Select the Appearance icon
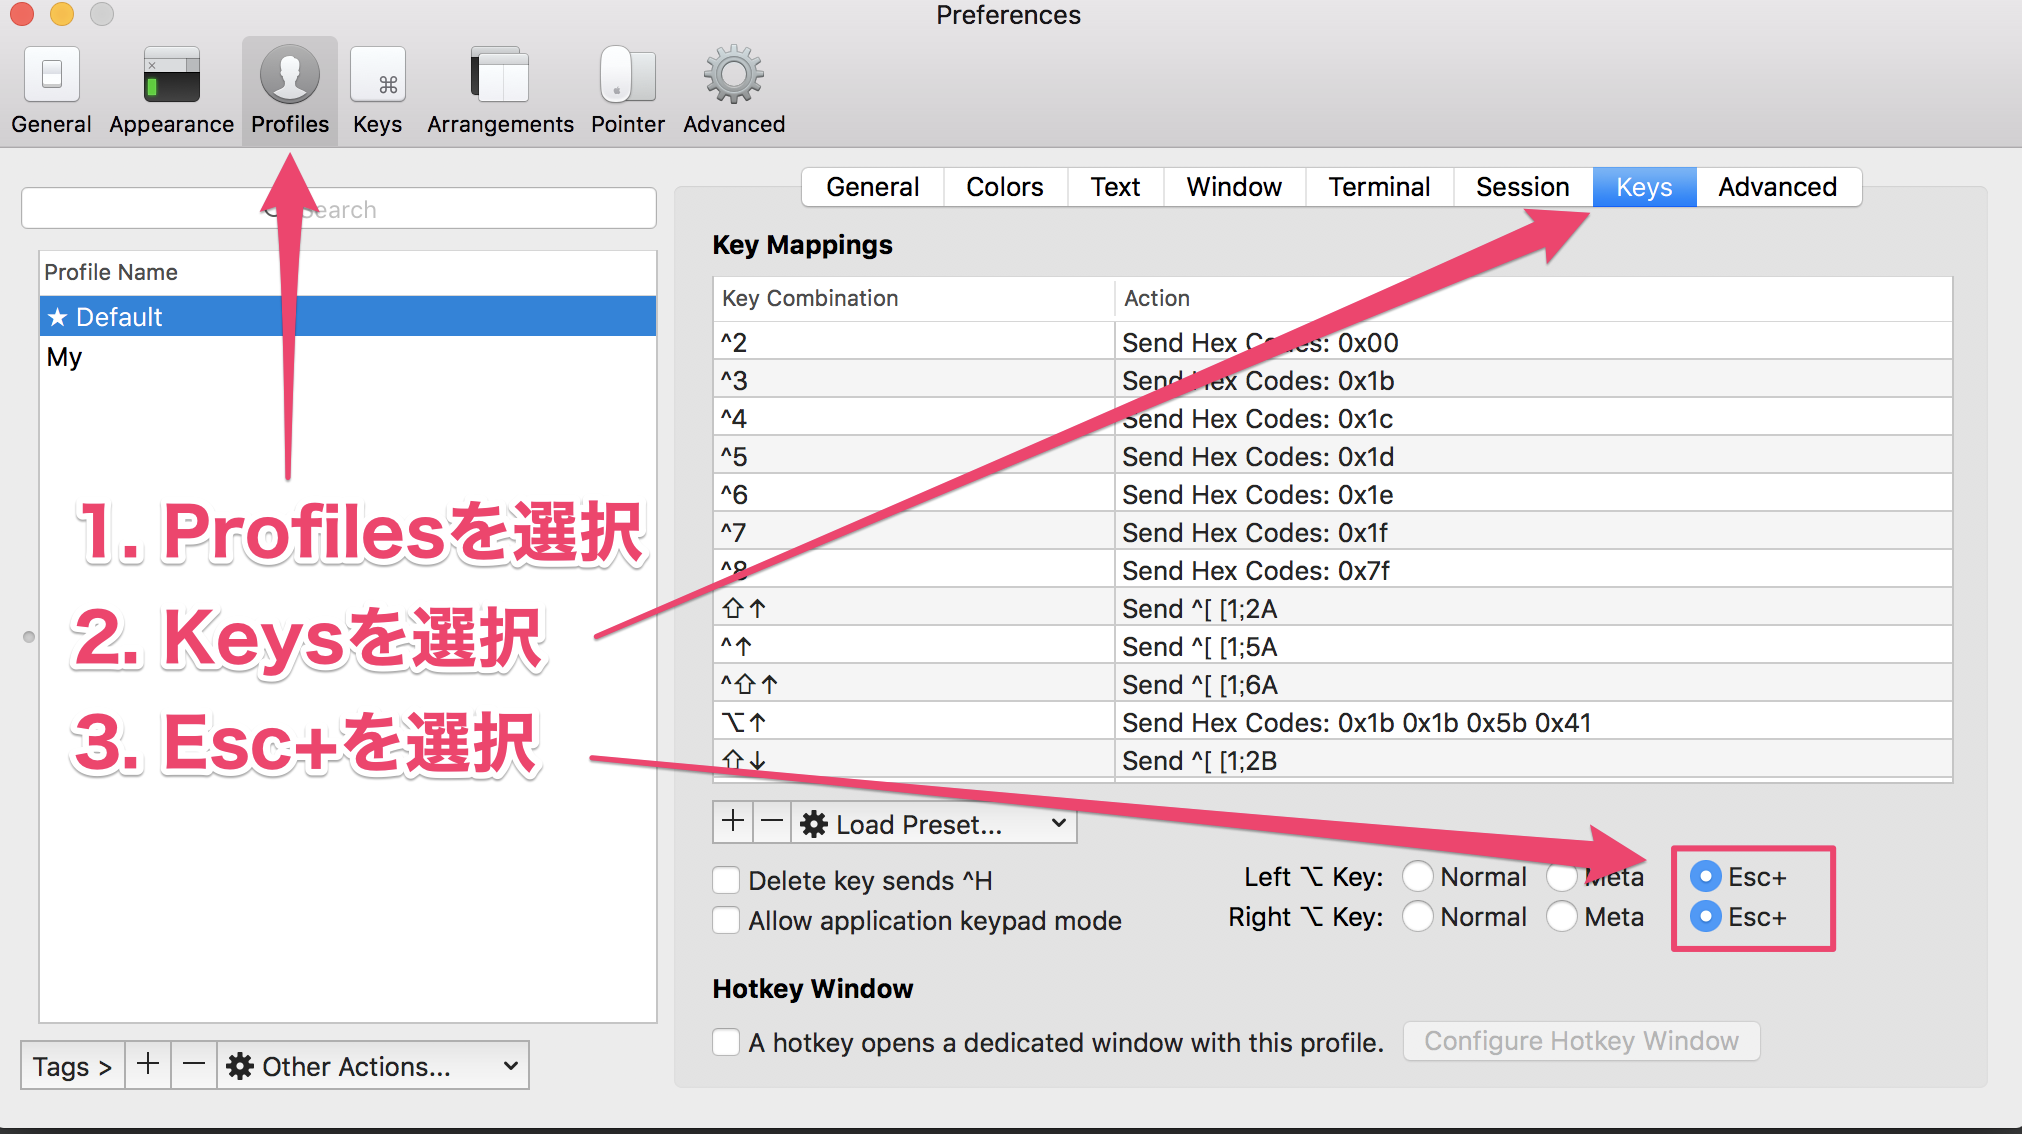Image resolution: width=2022 pixels, height=1134 pixels. pyautogui.click(x=170, y=88)
